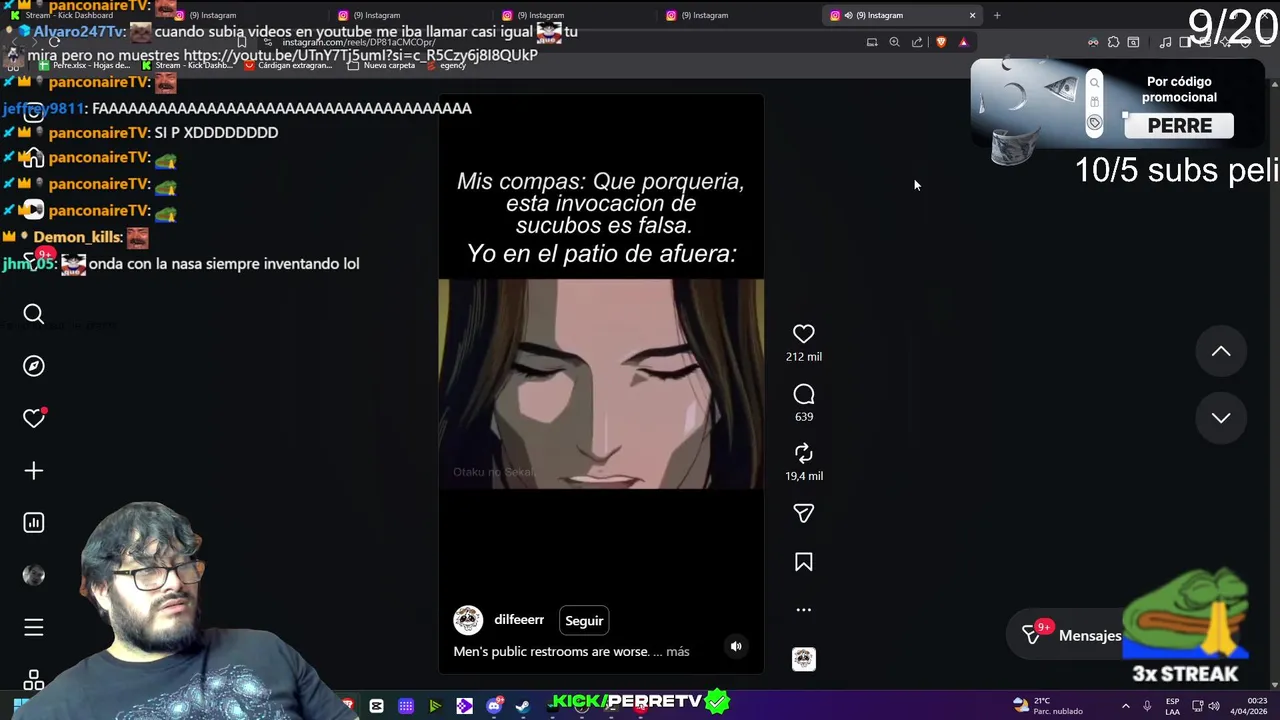Click the reel video of the anime face
Viewport: 1280px width, 720px height.
[x=601, y=384]
